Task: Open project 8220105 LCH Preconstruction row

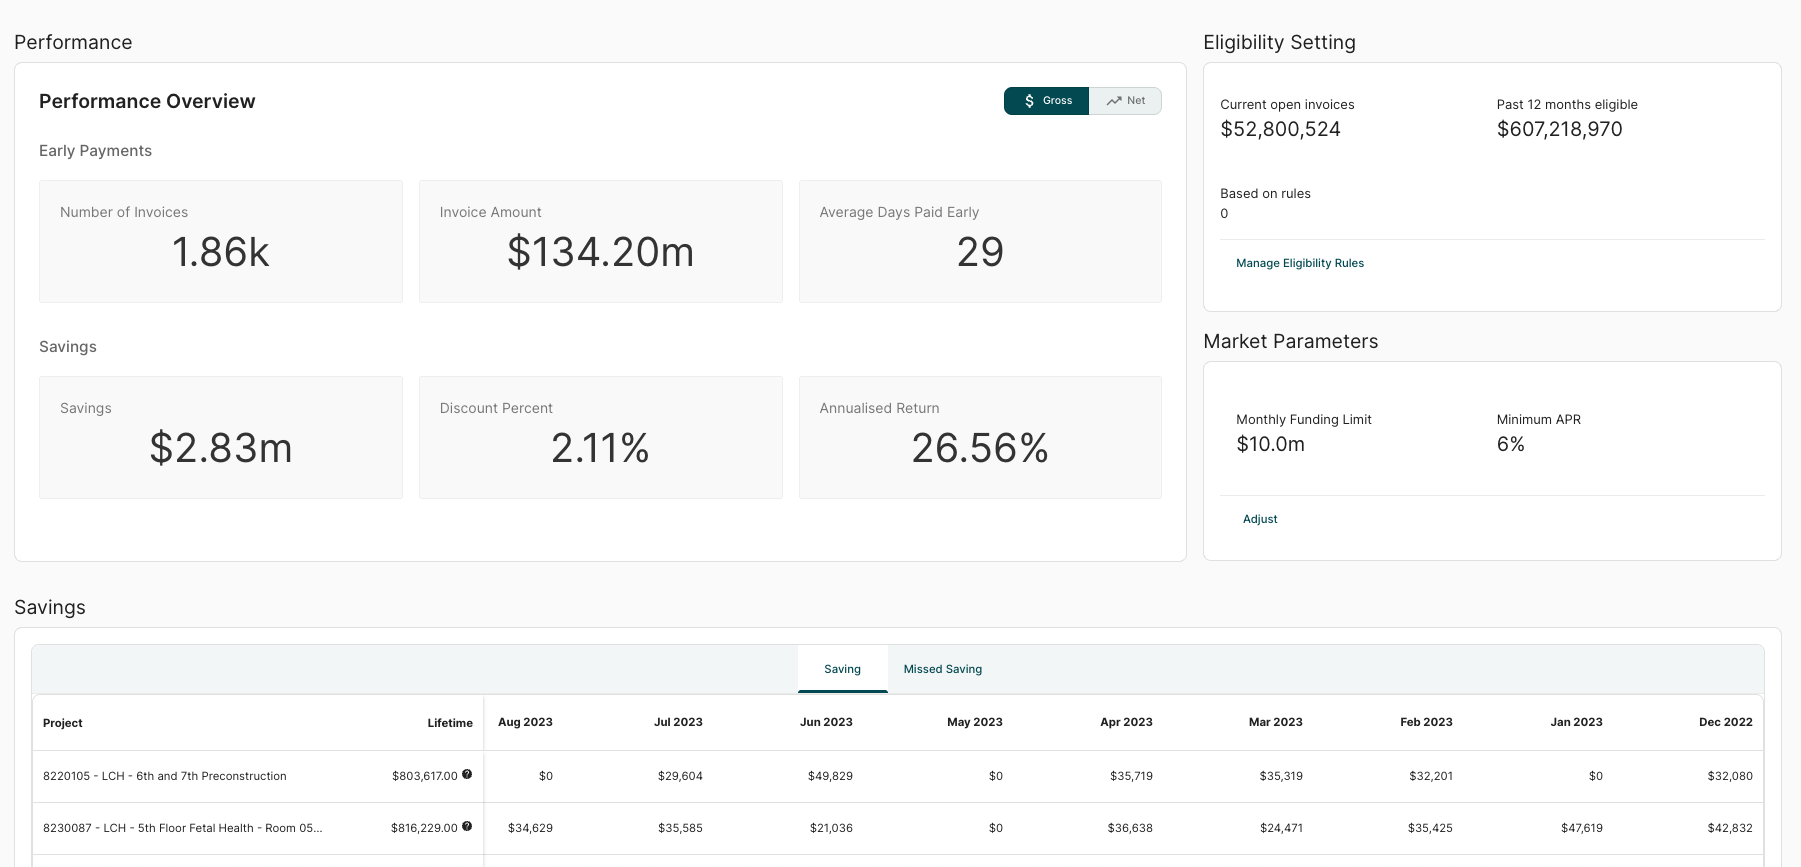Action: tap(165, 776)
